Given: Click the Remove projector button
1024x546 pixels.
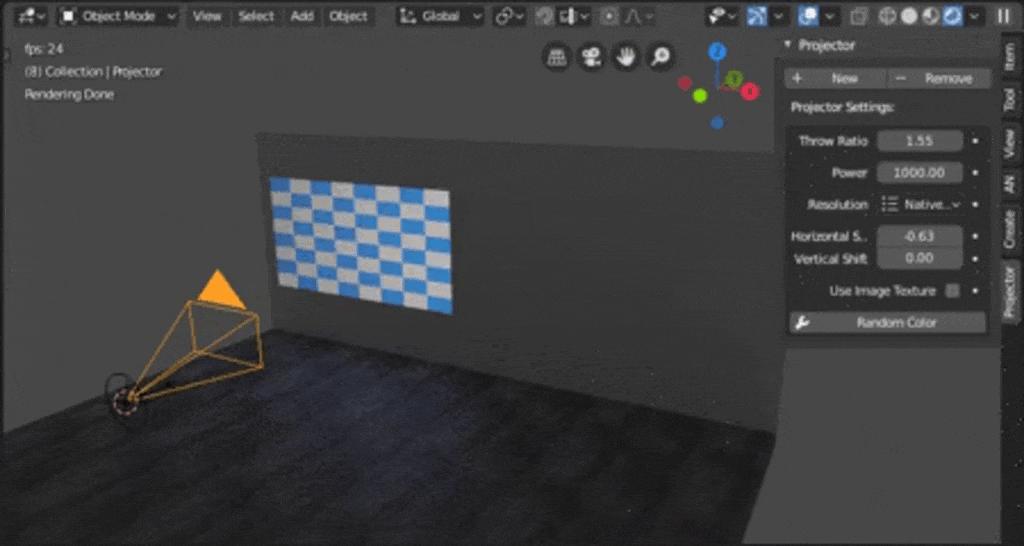Looking at the screenshot, I should (938, 78).
